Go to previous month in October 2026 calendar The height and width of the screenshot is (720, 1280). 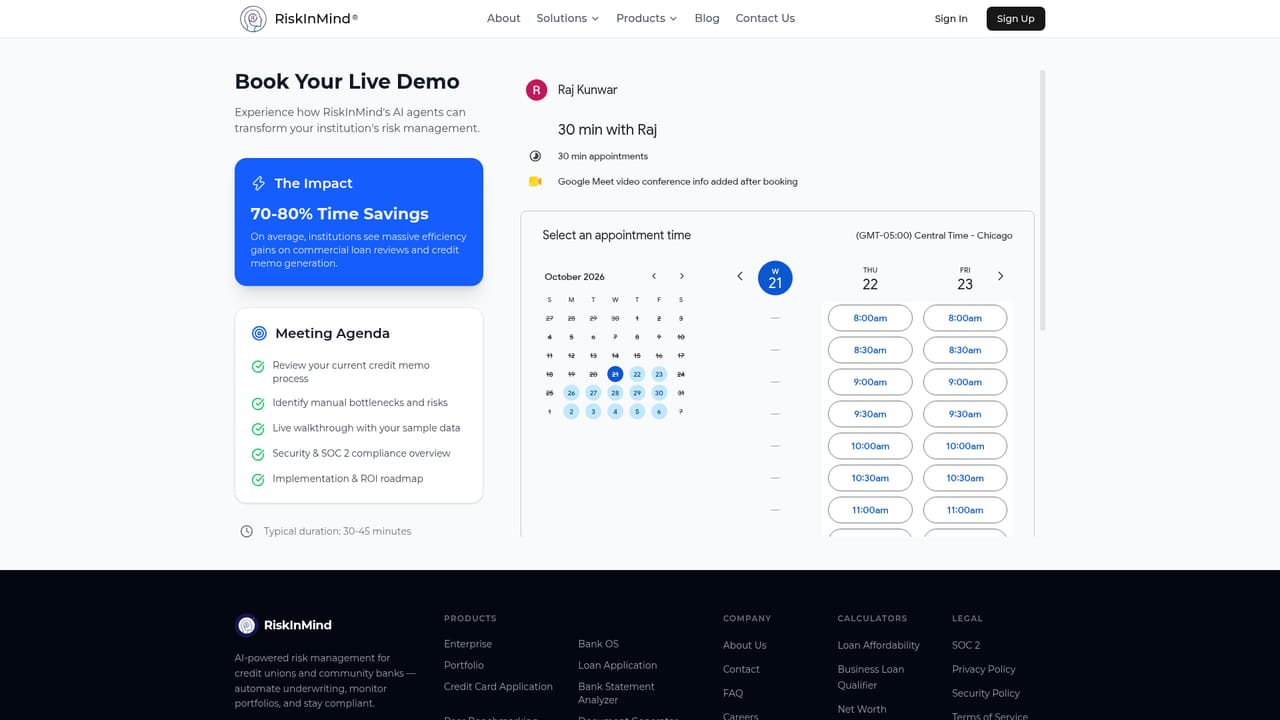tap(654, 276)
